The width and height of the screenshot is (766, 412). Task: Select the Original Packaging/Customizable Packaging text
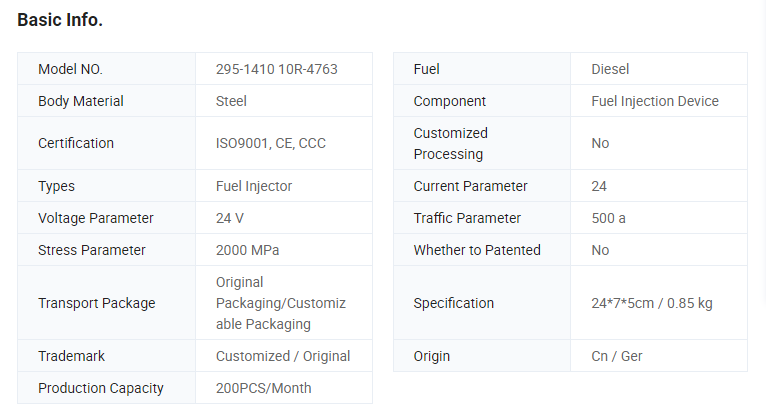pos(281,303)
